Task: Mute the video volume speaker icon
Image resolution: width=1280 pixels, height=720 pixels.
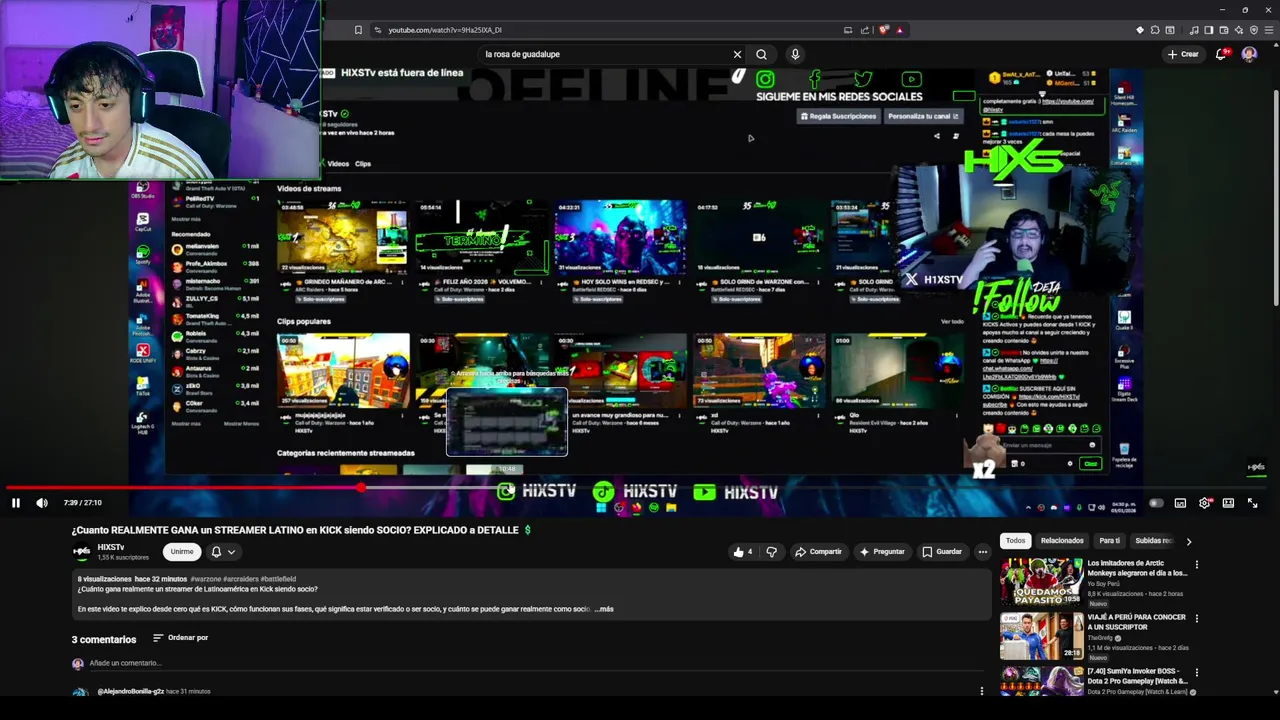Action: [42, 503]
